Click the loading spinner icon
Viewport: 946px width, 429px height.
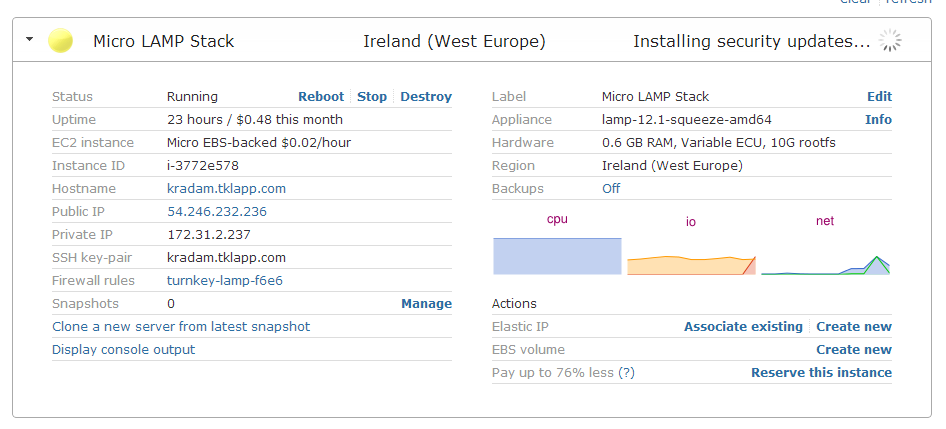coord(889,41)
